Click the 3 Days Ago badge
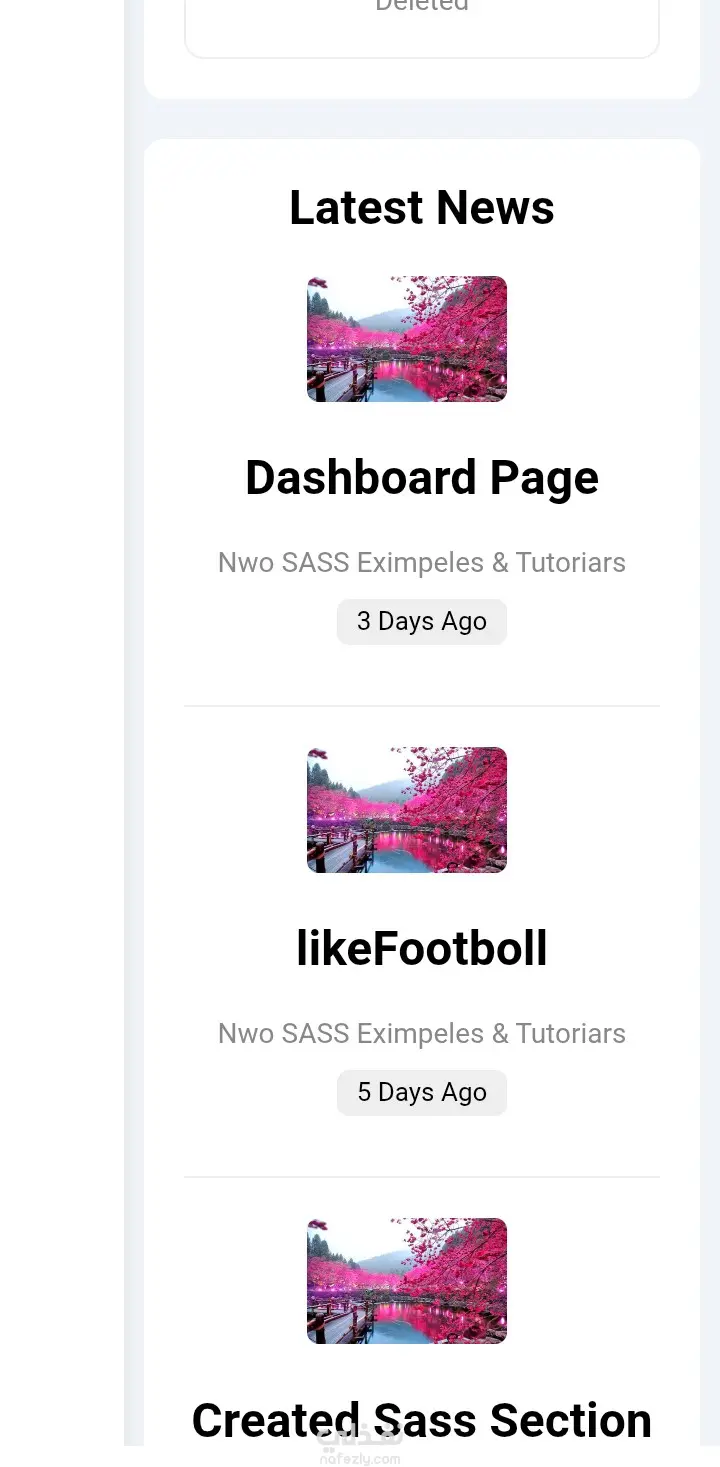The width and height of the screenshot is (720, 1467). coord(422,622)
